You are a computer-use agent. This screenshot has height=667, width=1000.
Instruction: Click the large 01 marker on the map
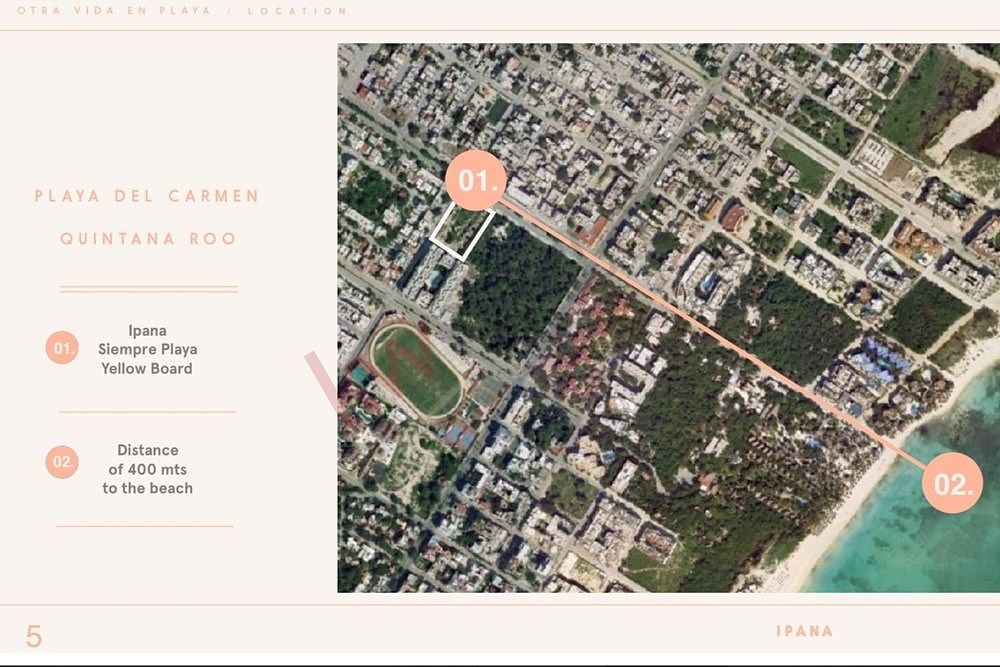coord(477,182)
